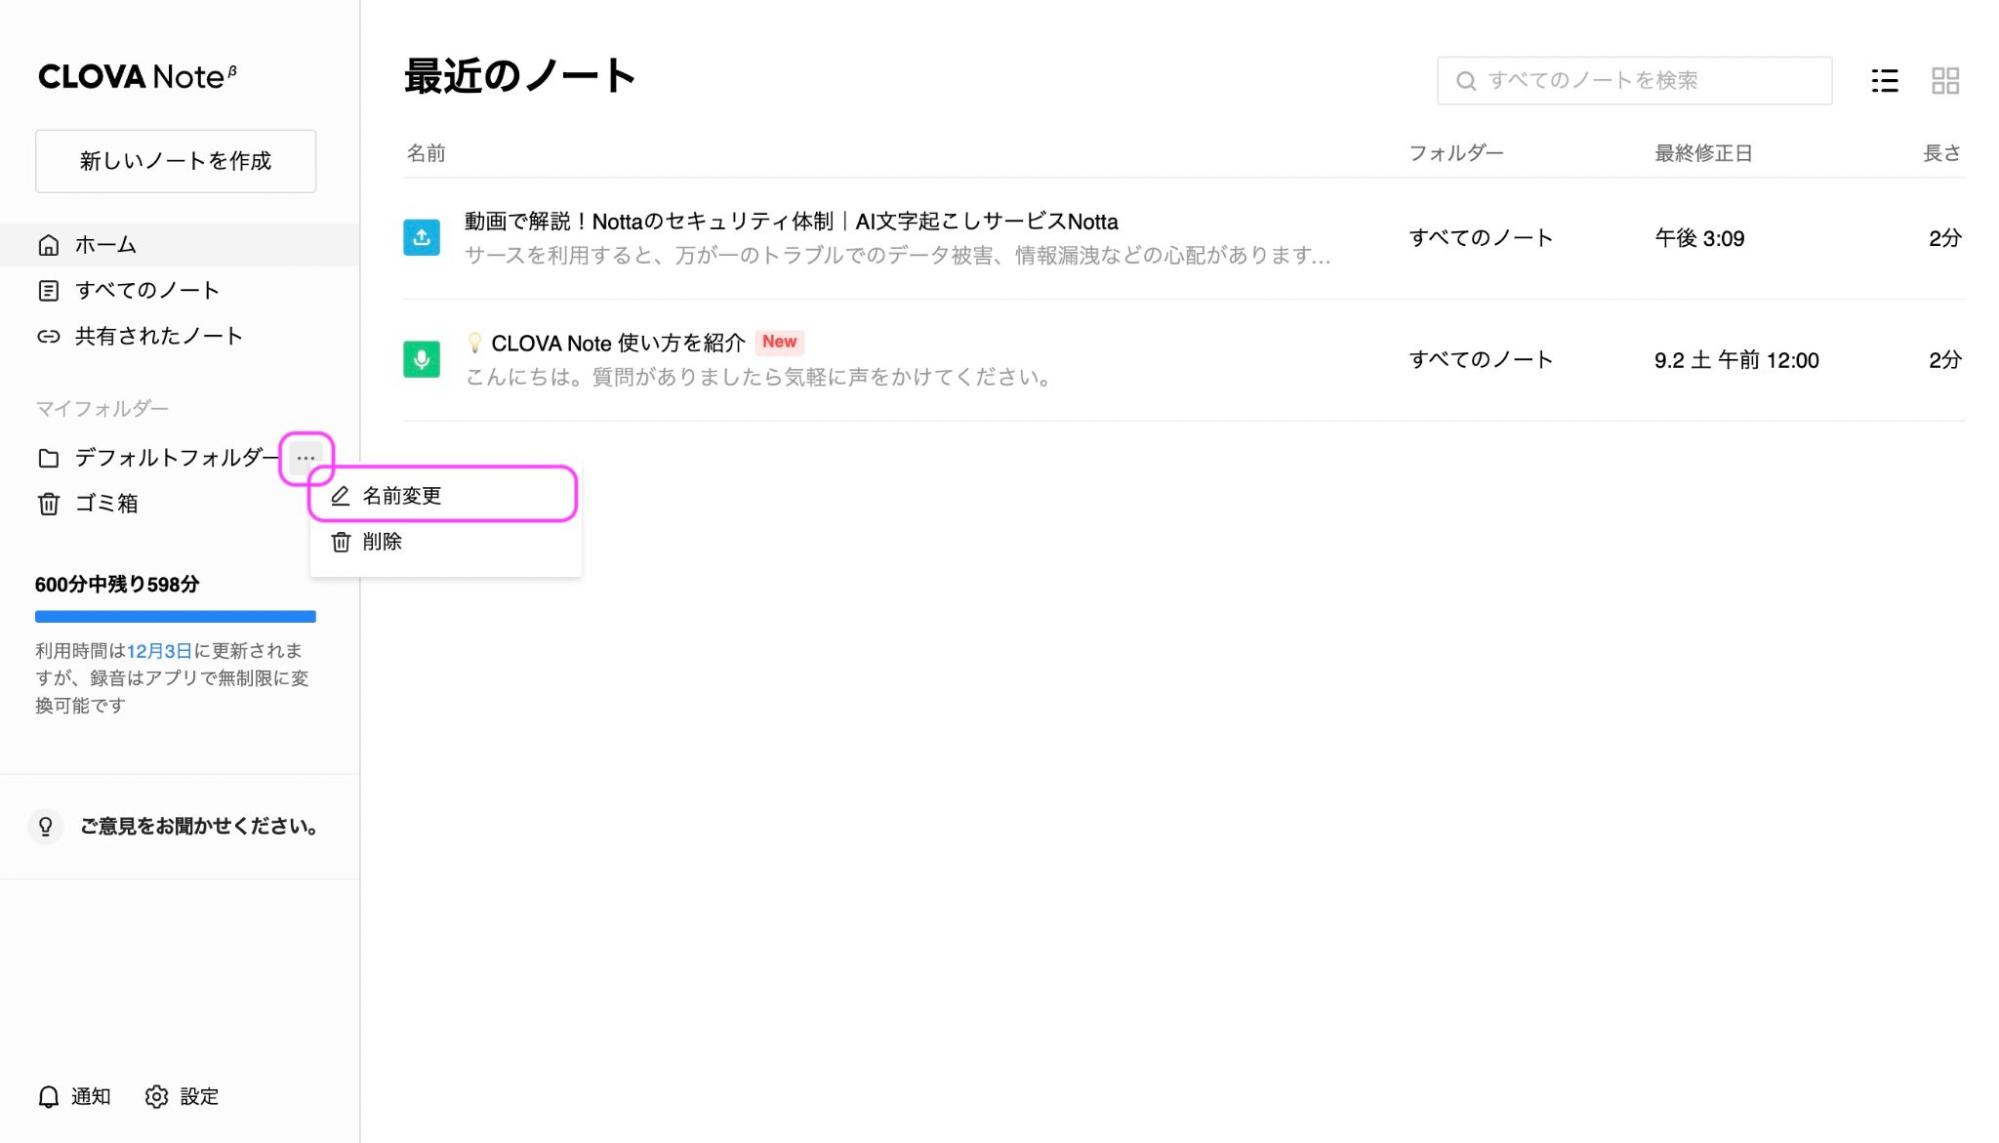This screenshot has width=1999, height=1143.
Task: Click the マイフォルダー section label
Action: pos(102,408)
